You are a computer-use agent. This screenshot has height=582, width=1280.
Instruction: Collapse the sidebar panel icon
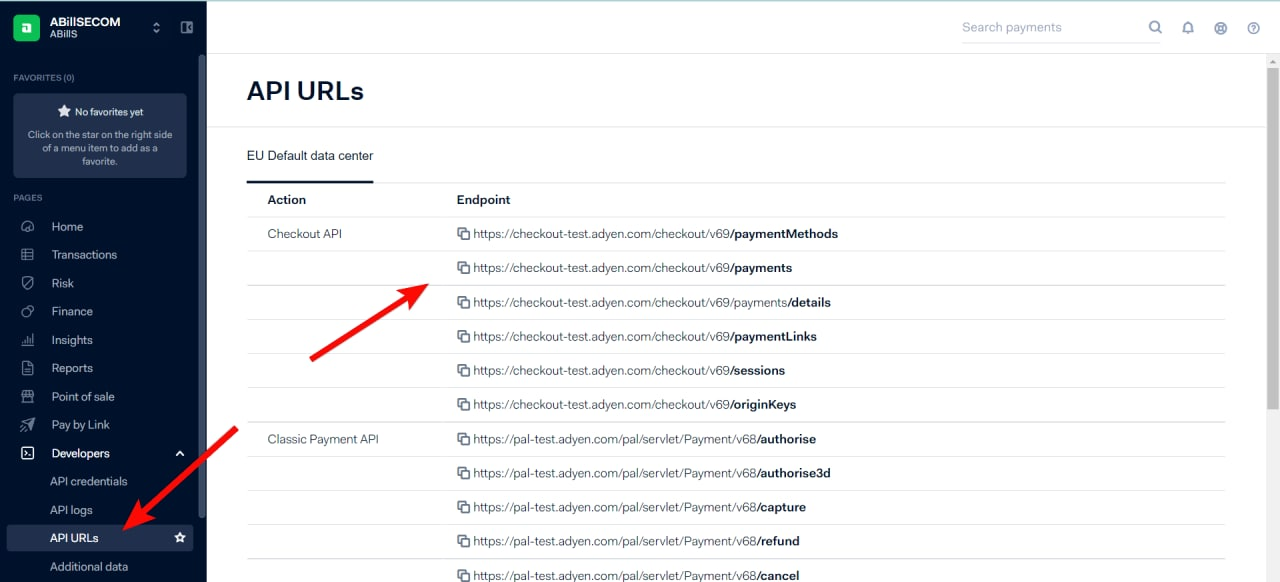186,27
